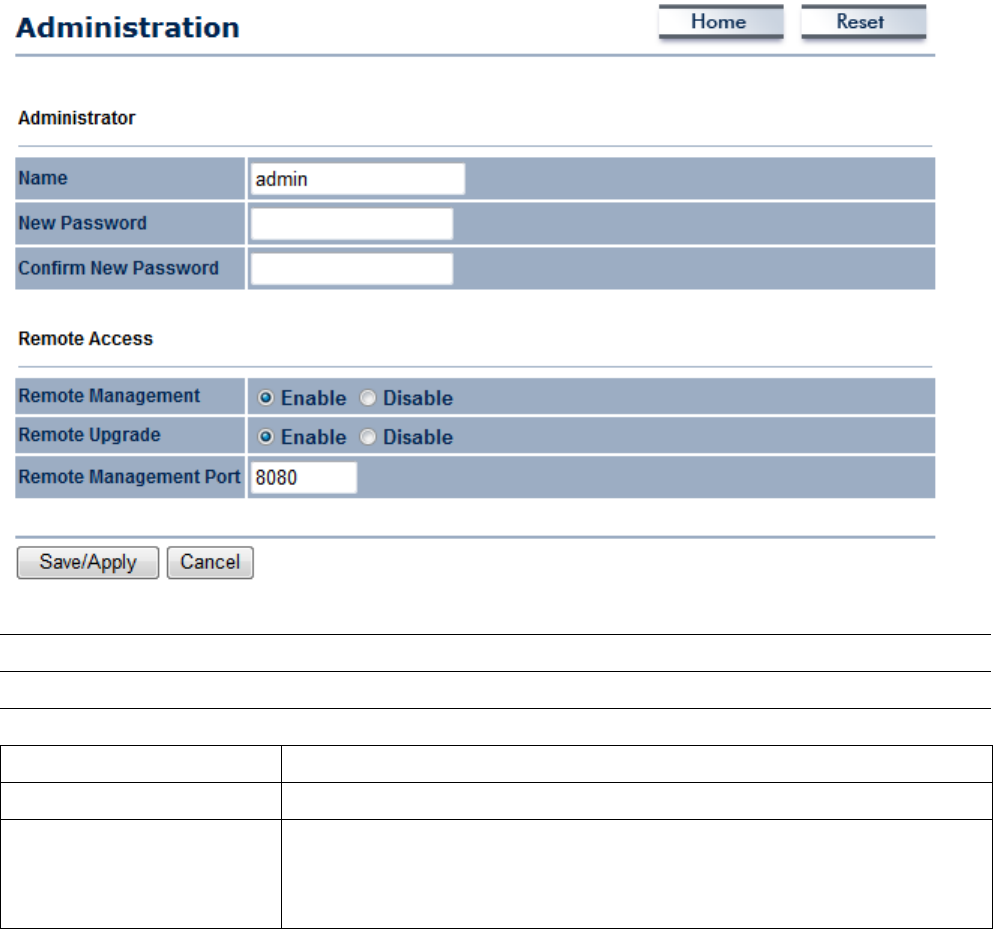This screenshot has width=993, height=929.
Task: Click the Remote Access section label
Action: click(85, 339)
